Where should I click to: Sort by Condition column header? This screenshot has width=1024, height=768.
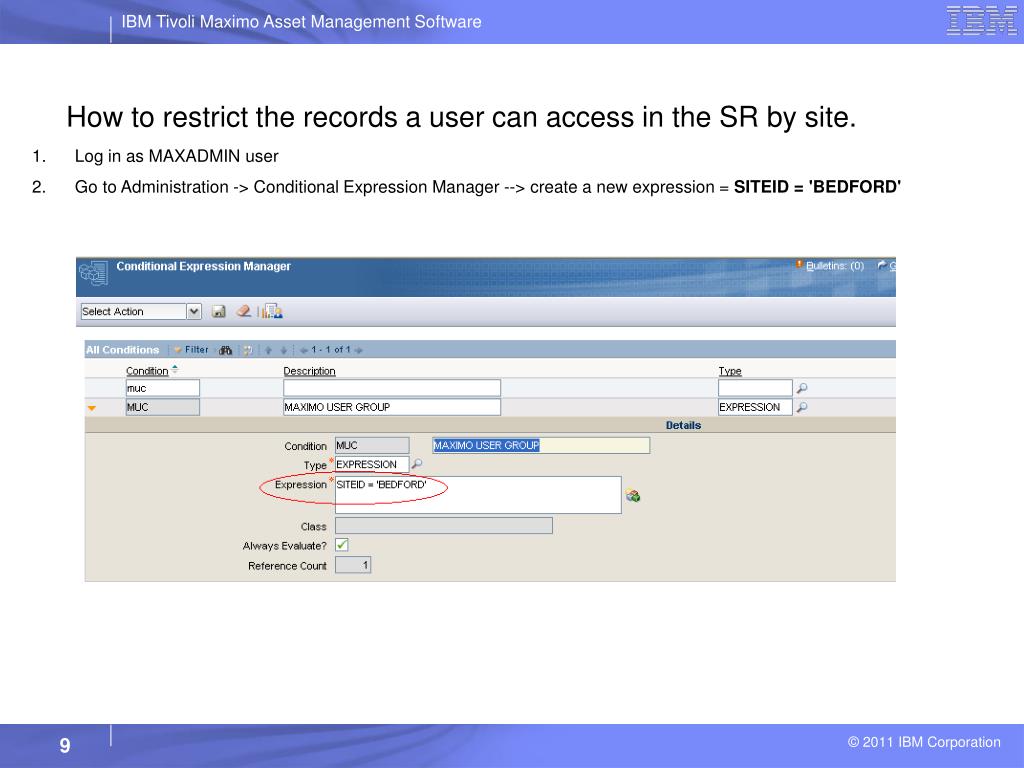click(147, 371)
